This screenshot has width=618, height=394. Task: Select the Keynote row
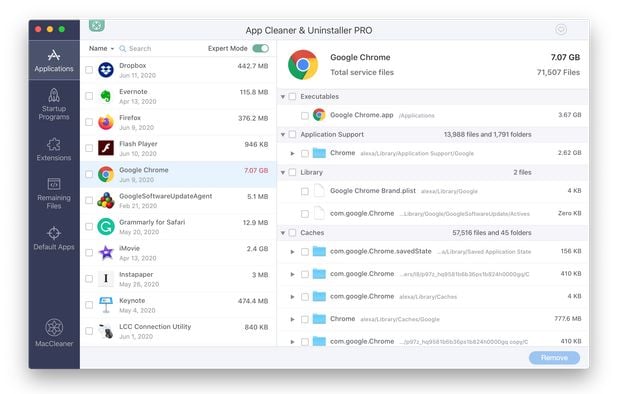[178, 305]
